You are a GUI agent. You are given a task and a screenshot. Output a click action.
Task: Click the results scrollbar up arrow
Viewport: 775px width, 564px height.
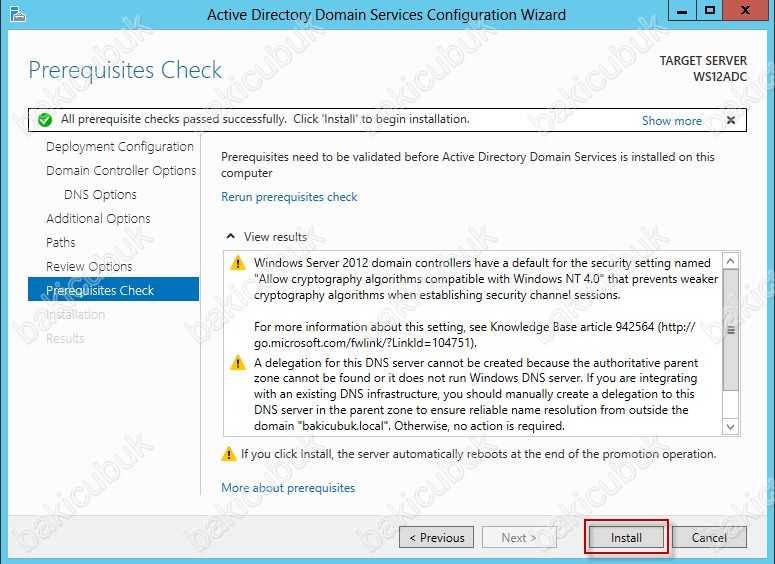[x=731, y=260]
